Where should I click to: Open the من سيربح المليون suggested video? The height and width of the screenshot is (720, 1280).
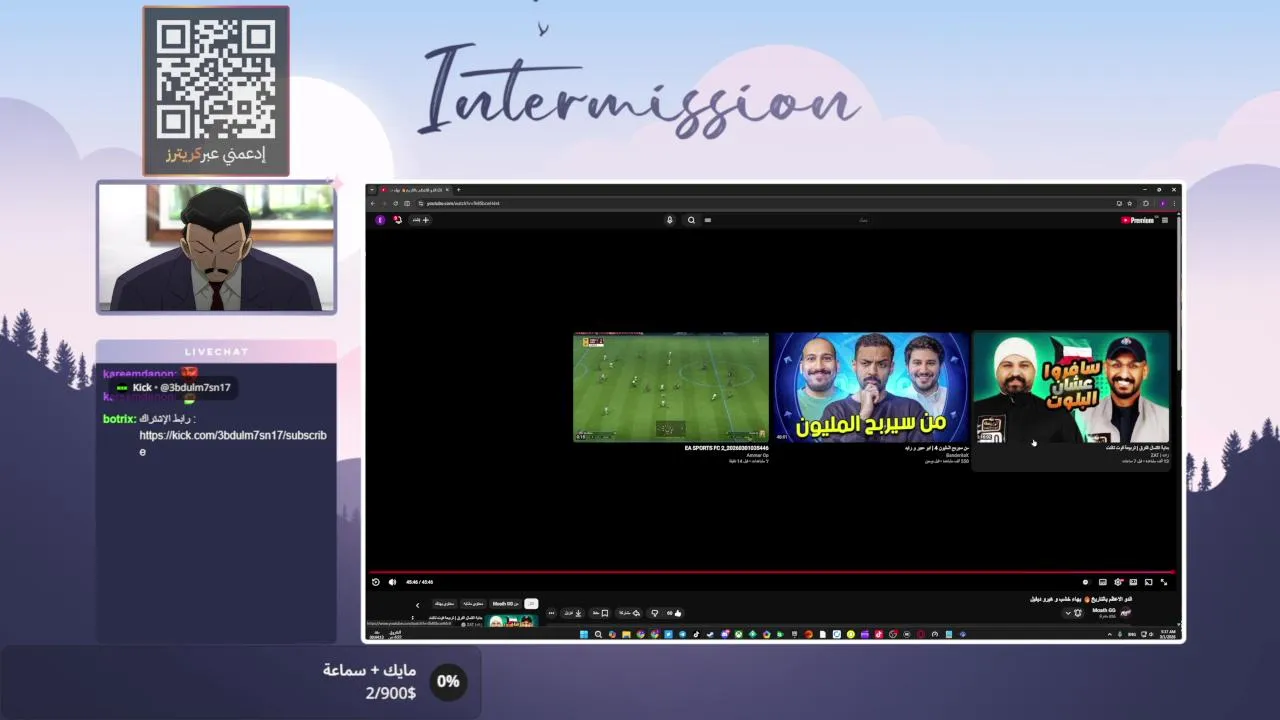[x=871, y=388]
